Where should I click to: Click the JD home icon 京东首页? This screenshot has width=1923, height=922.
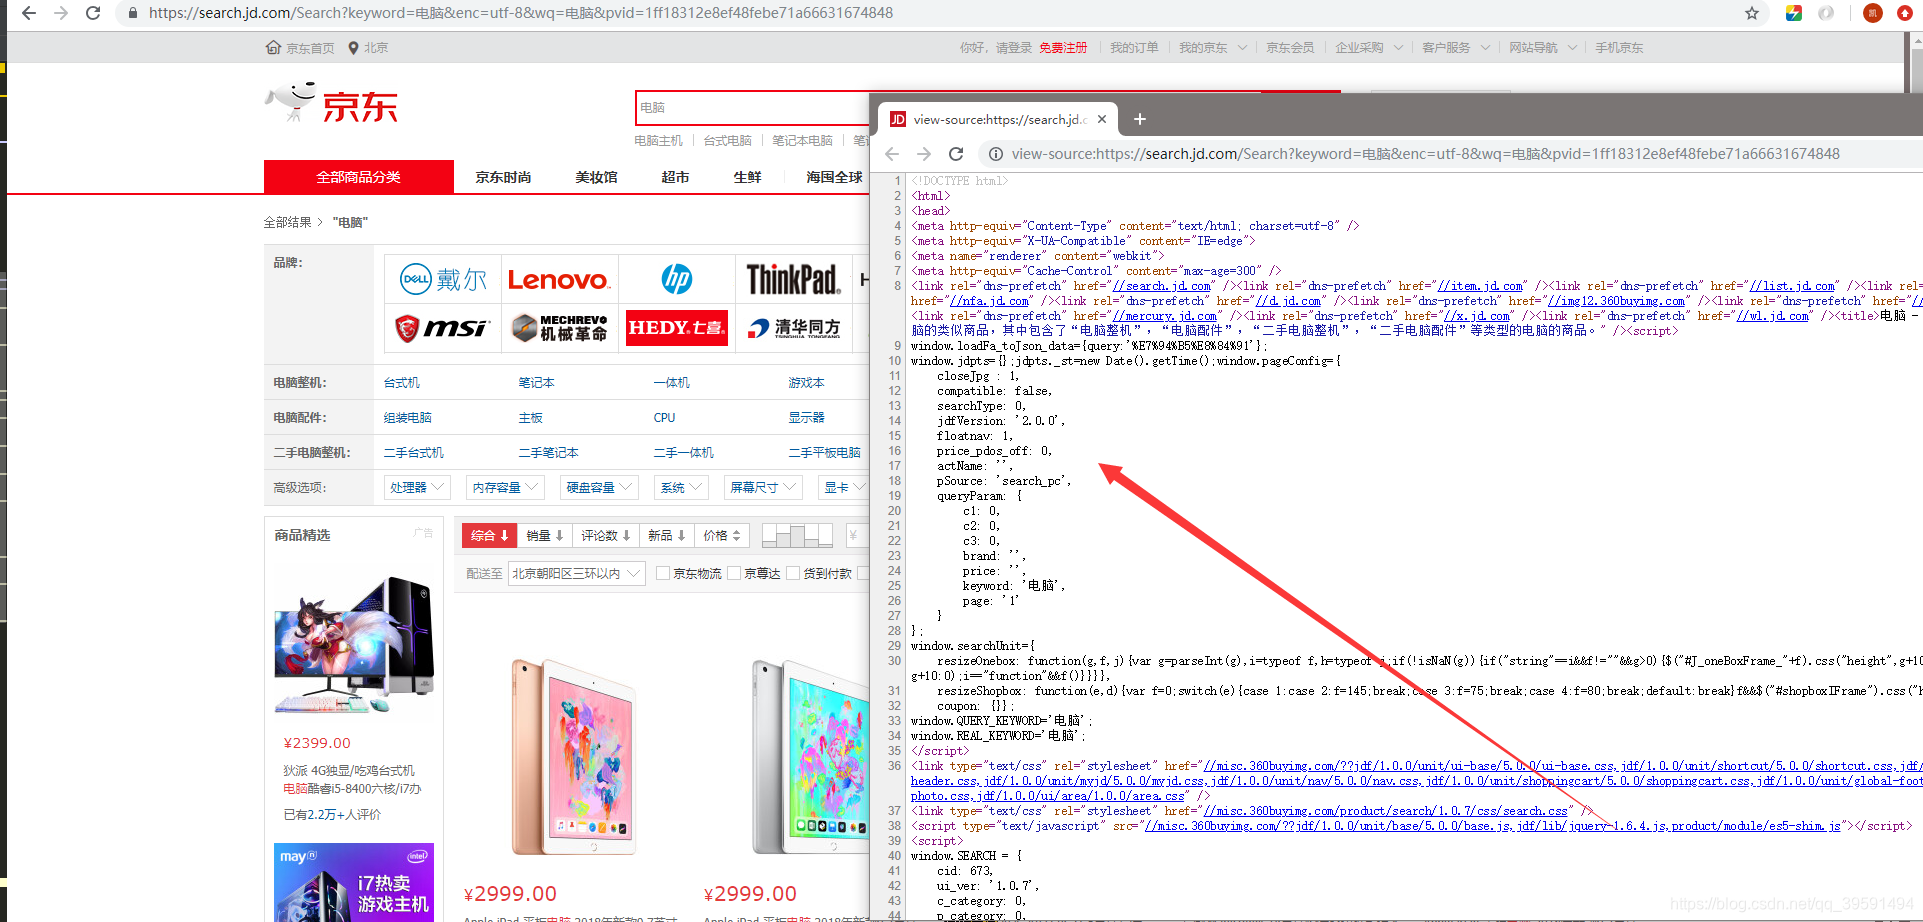[x=300, y=48]
